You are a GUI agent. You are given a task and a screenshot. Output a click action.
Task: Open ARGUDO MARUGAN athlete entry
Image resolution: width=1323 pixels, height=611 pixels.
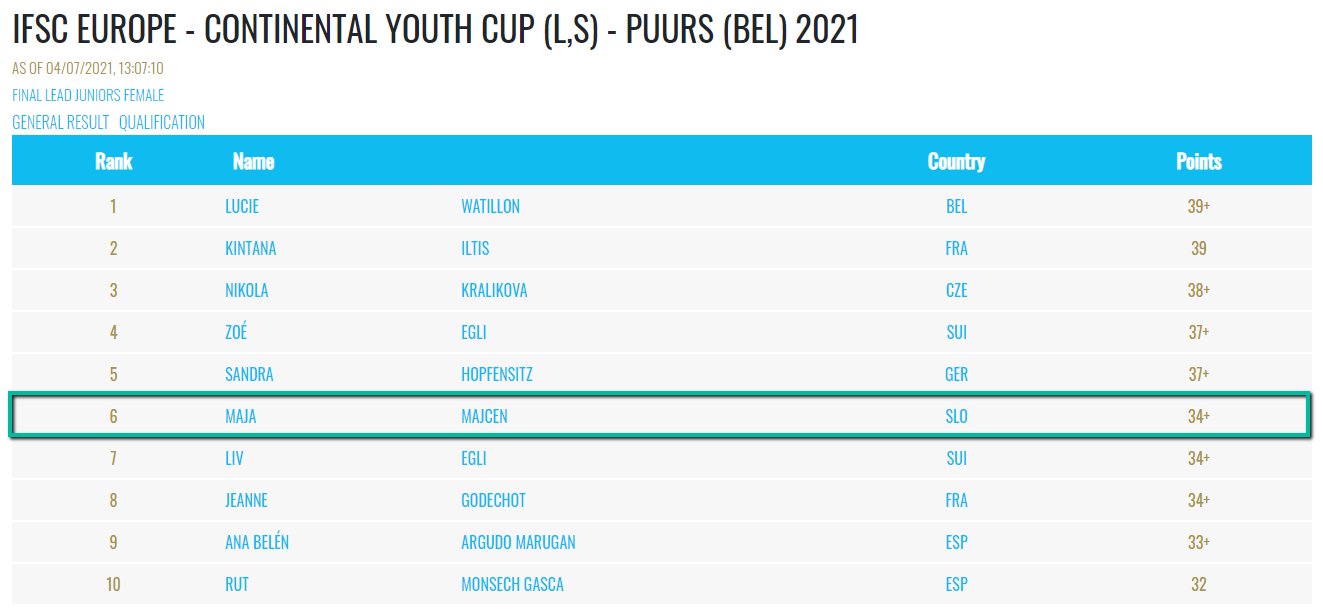point(518,543)
